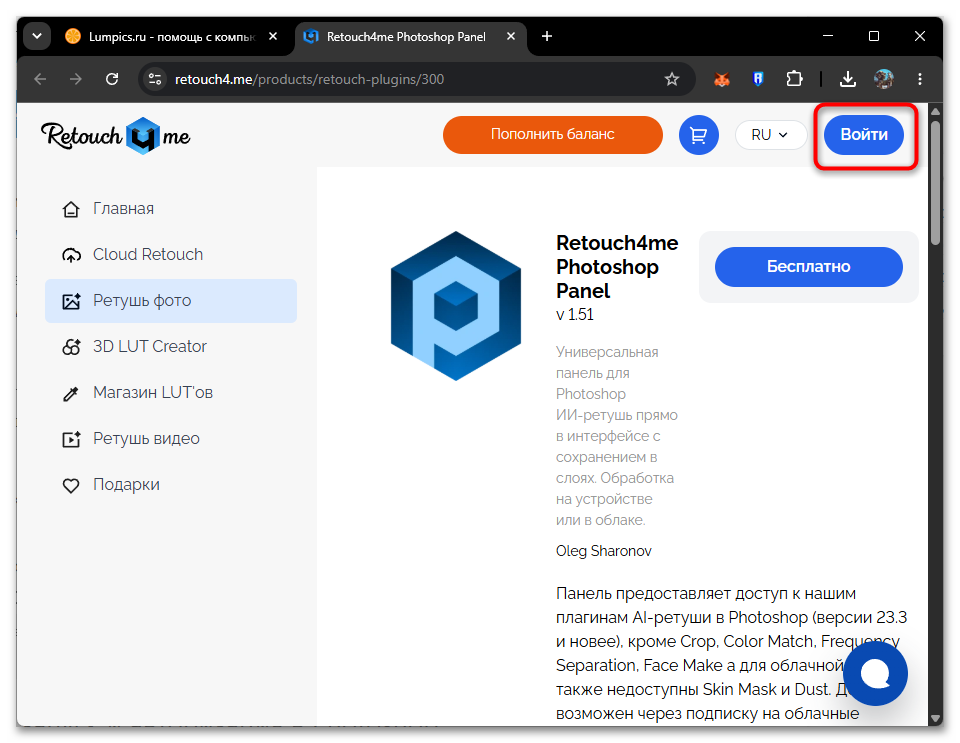Open the tab search dropdown arrow
The image size is (960, 743).
pyautogui.click(x=37, y=36)
